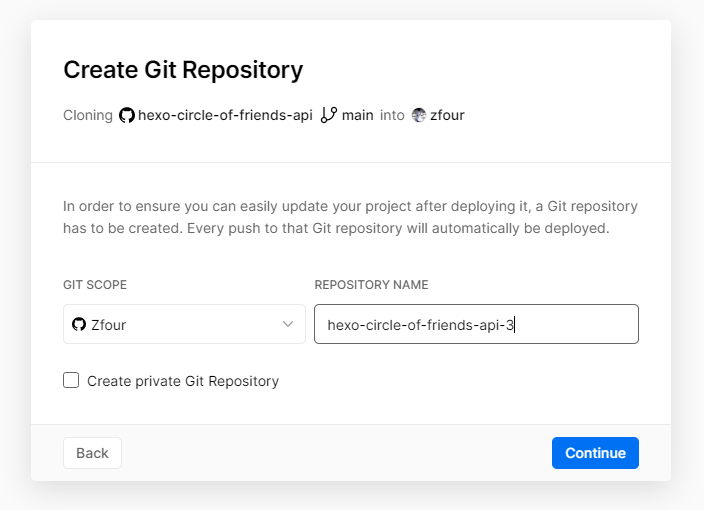Click the zfour profile avatar

[419, 115]
